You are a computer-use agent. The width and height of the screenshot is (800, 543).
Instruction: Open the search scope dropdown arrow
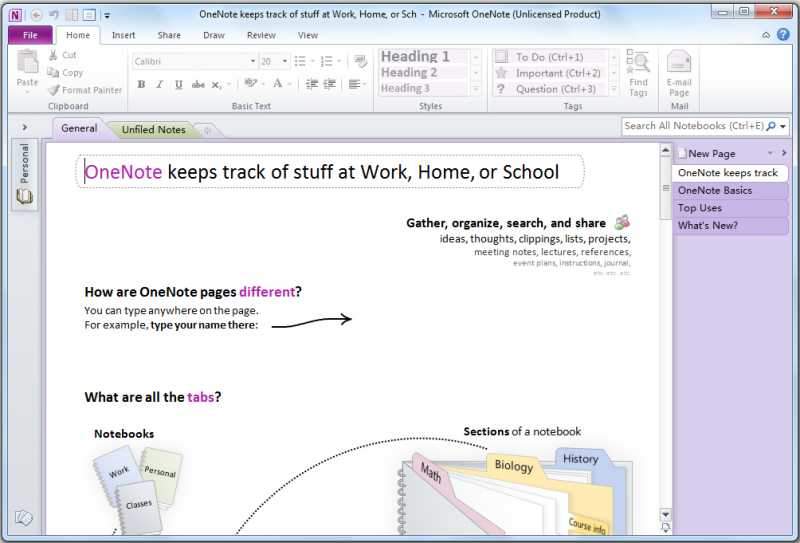click(x=783, y=127)
